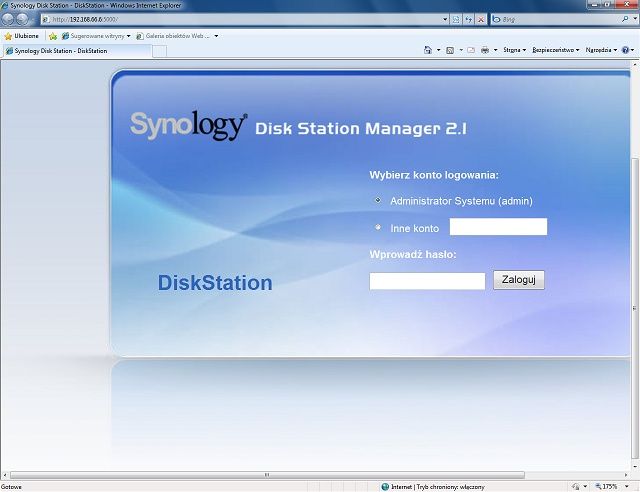Open the feeds dropdown arrow
The height and width of the screenshot is (492, 640).
tap(461, 50)
